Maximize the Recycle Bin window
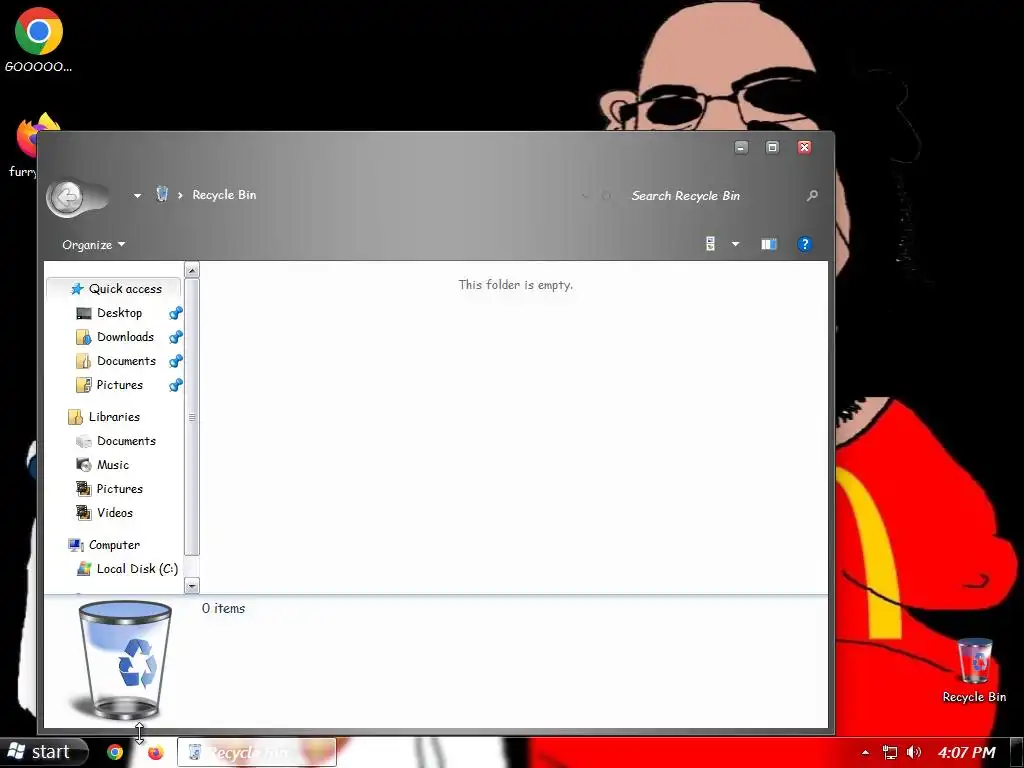Viewport: 1024px width, 768px height. click(772, 148)
